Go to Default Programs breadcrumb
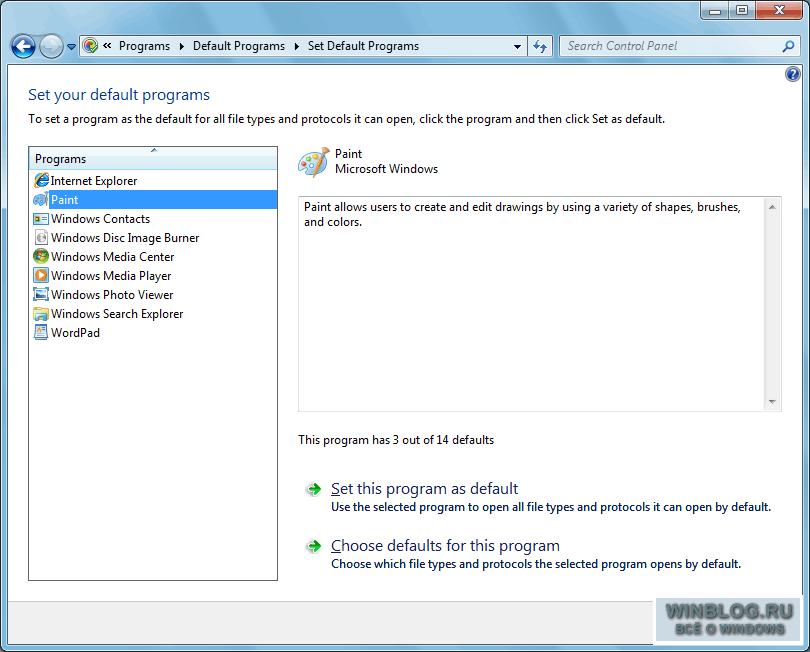The height and width of the screenshot is (652, 810). (x=239, y=46)
